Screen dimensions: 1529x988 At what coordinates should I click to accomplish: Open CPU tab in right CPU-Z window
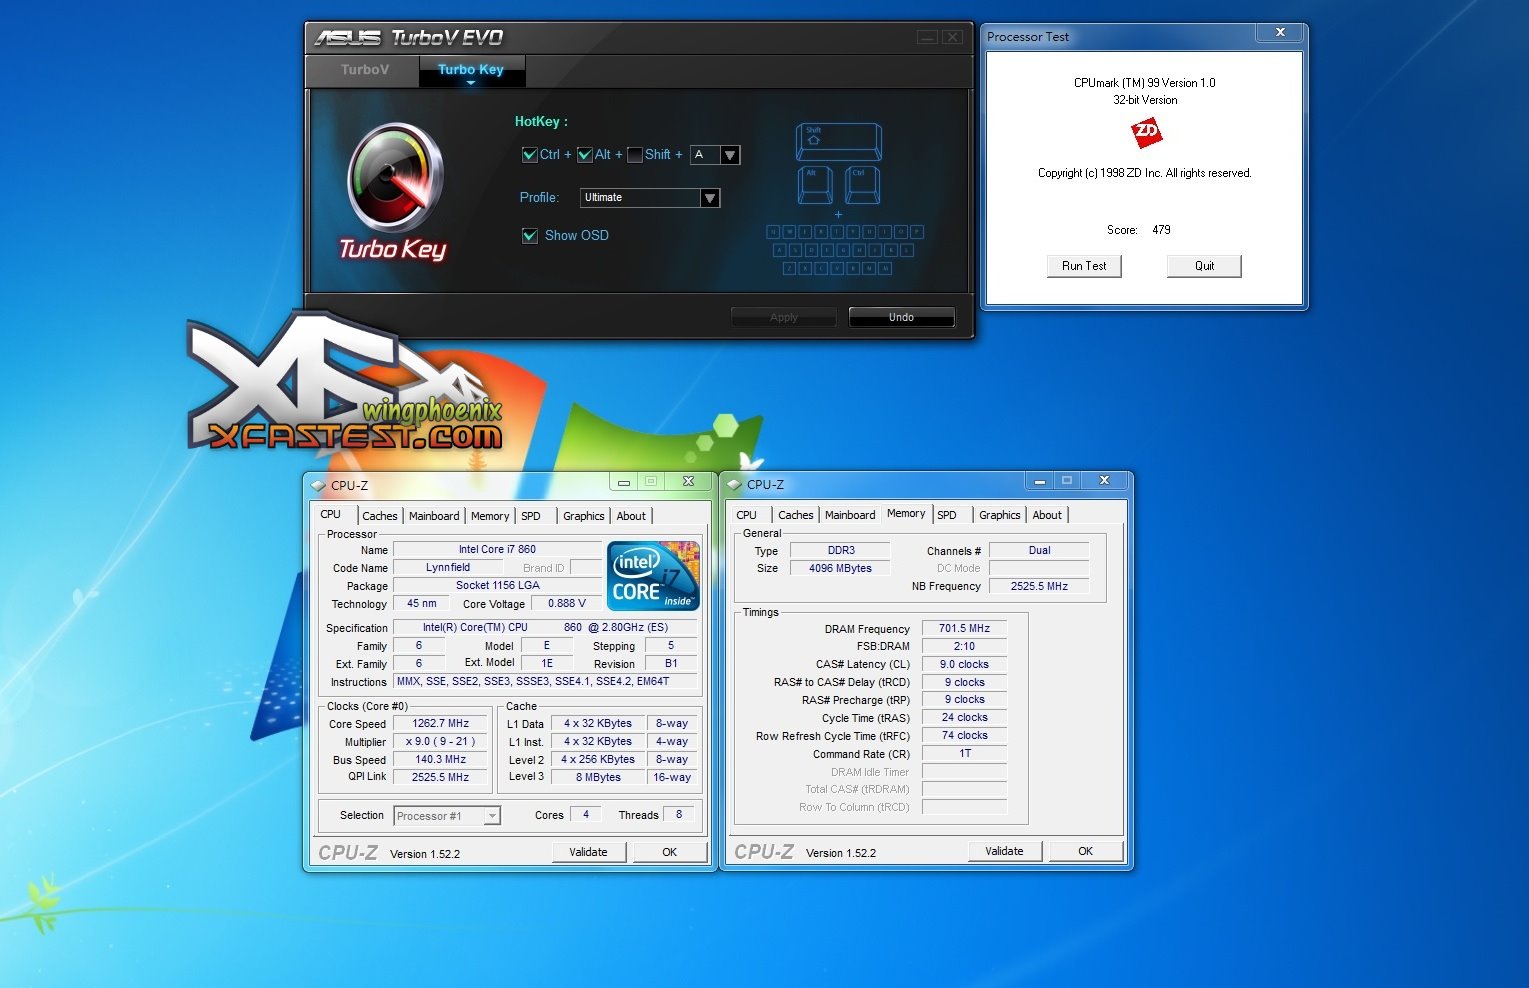(x=747, y=515)
